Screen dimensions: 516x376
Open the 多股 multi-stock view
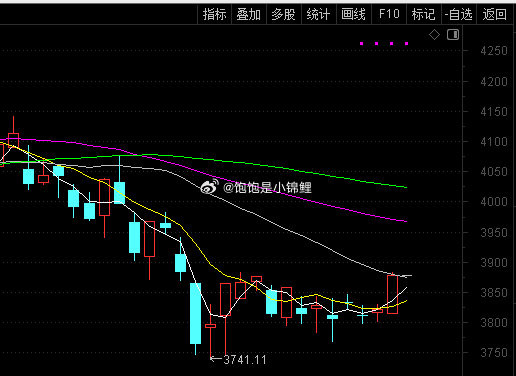point(284,15)
